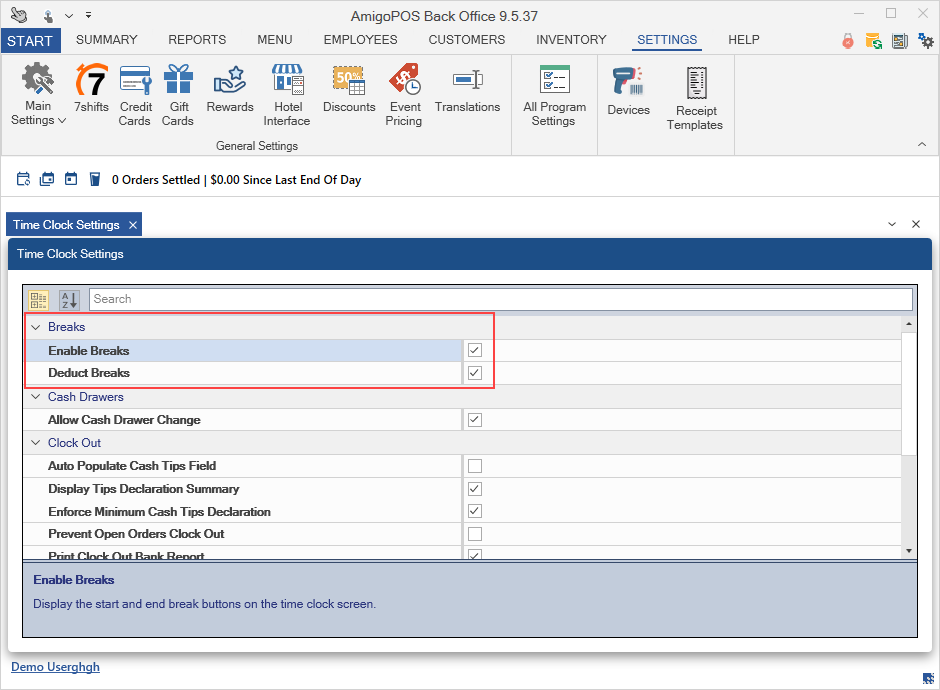Switch to the MENU tab

[275, 40]
